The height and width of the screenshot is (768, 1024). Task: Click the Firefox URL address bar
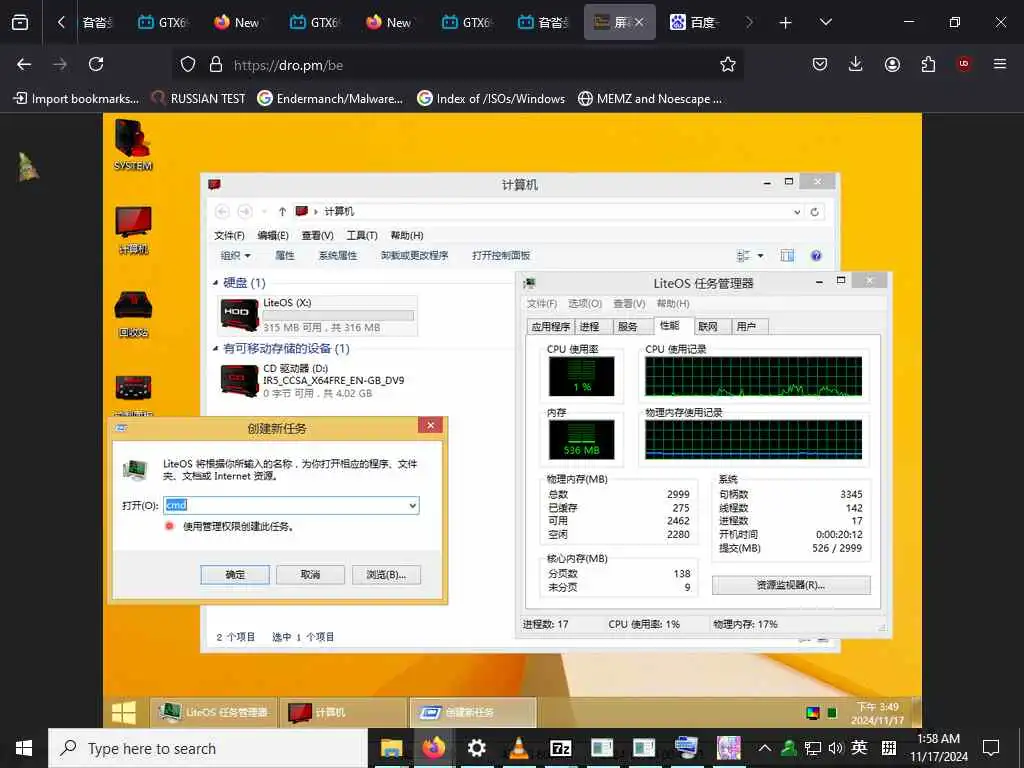[x=457, y=65]
